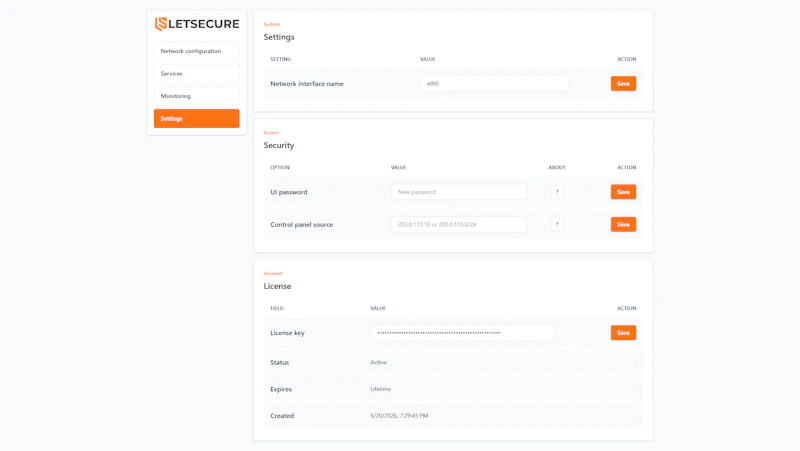Show help for UI password

pos(557,192)
